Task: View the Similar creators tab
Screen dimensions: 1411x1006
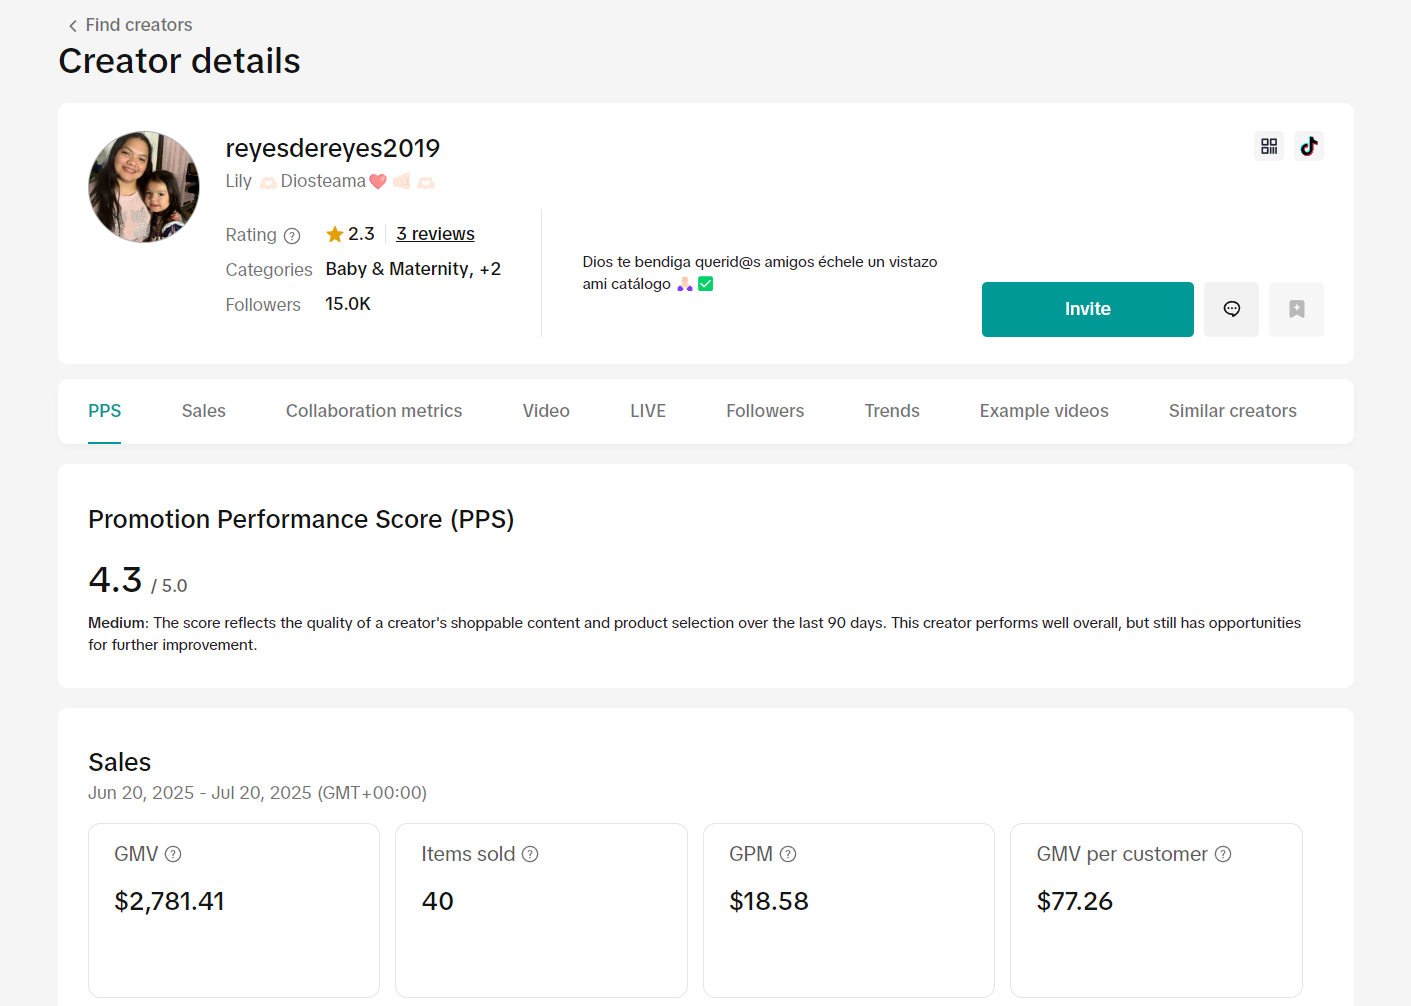Action: (1232, 411)
